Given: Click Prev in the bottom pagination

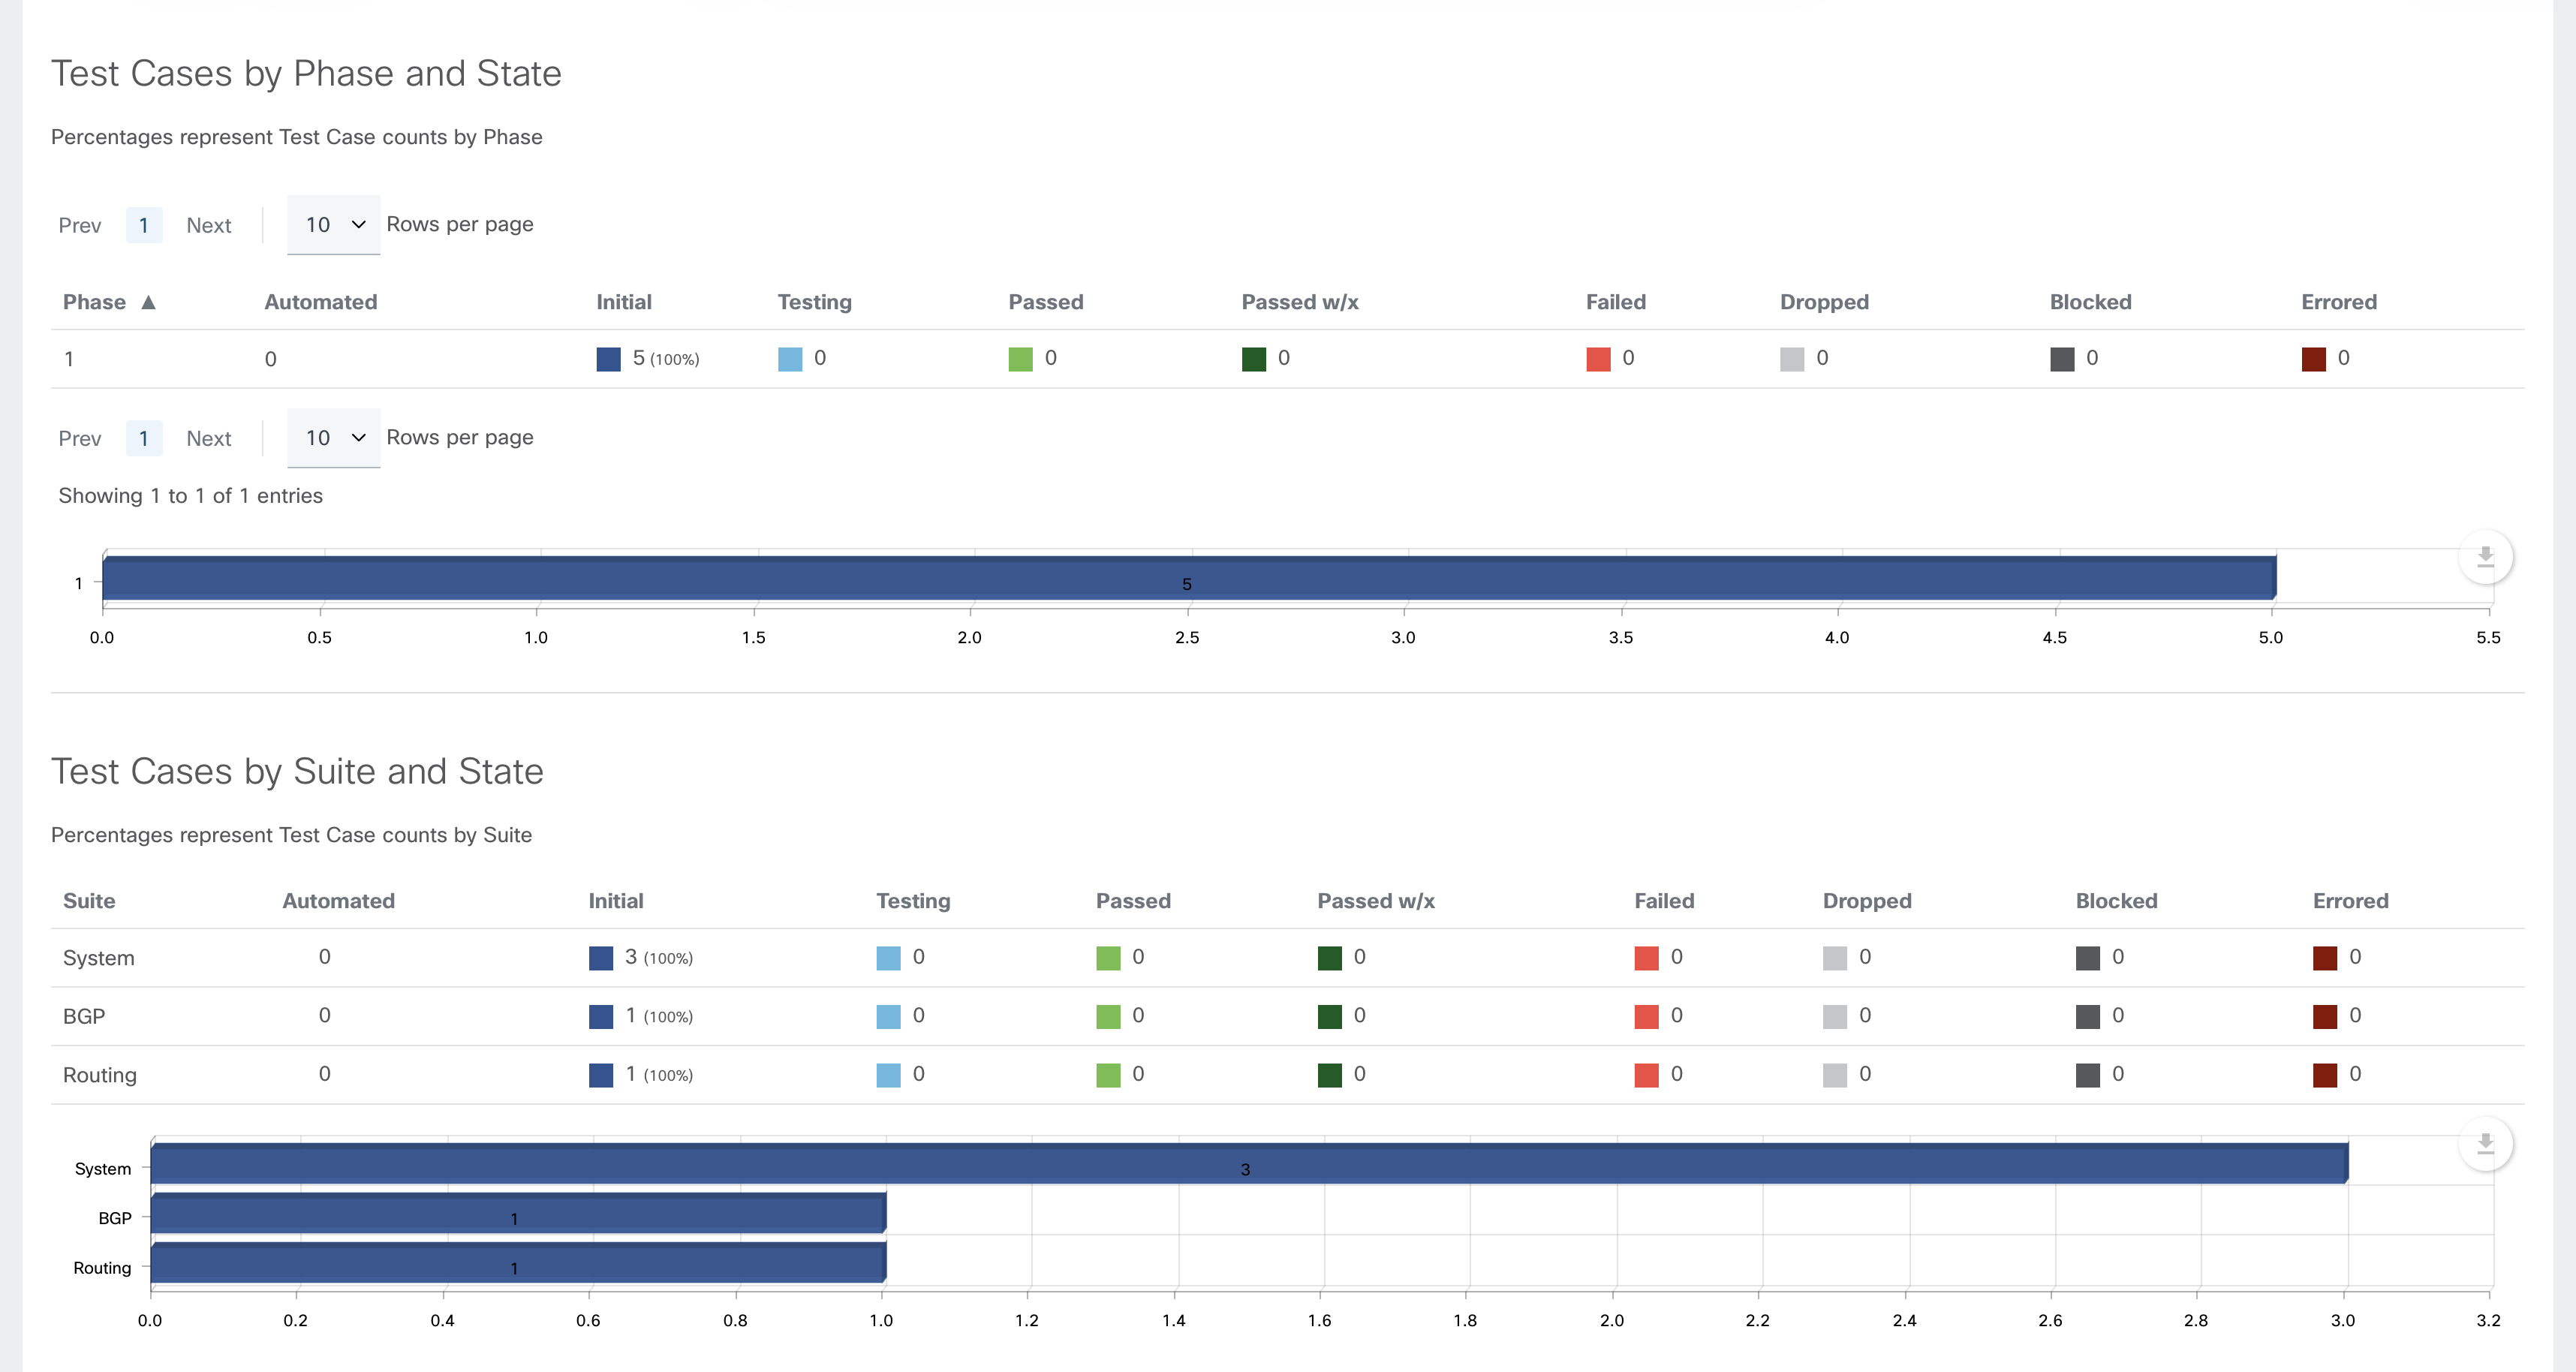Looking at the screenshot, I should (80, 439).
